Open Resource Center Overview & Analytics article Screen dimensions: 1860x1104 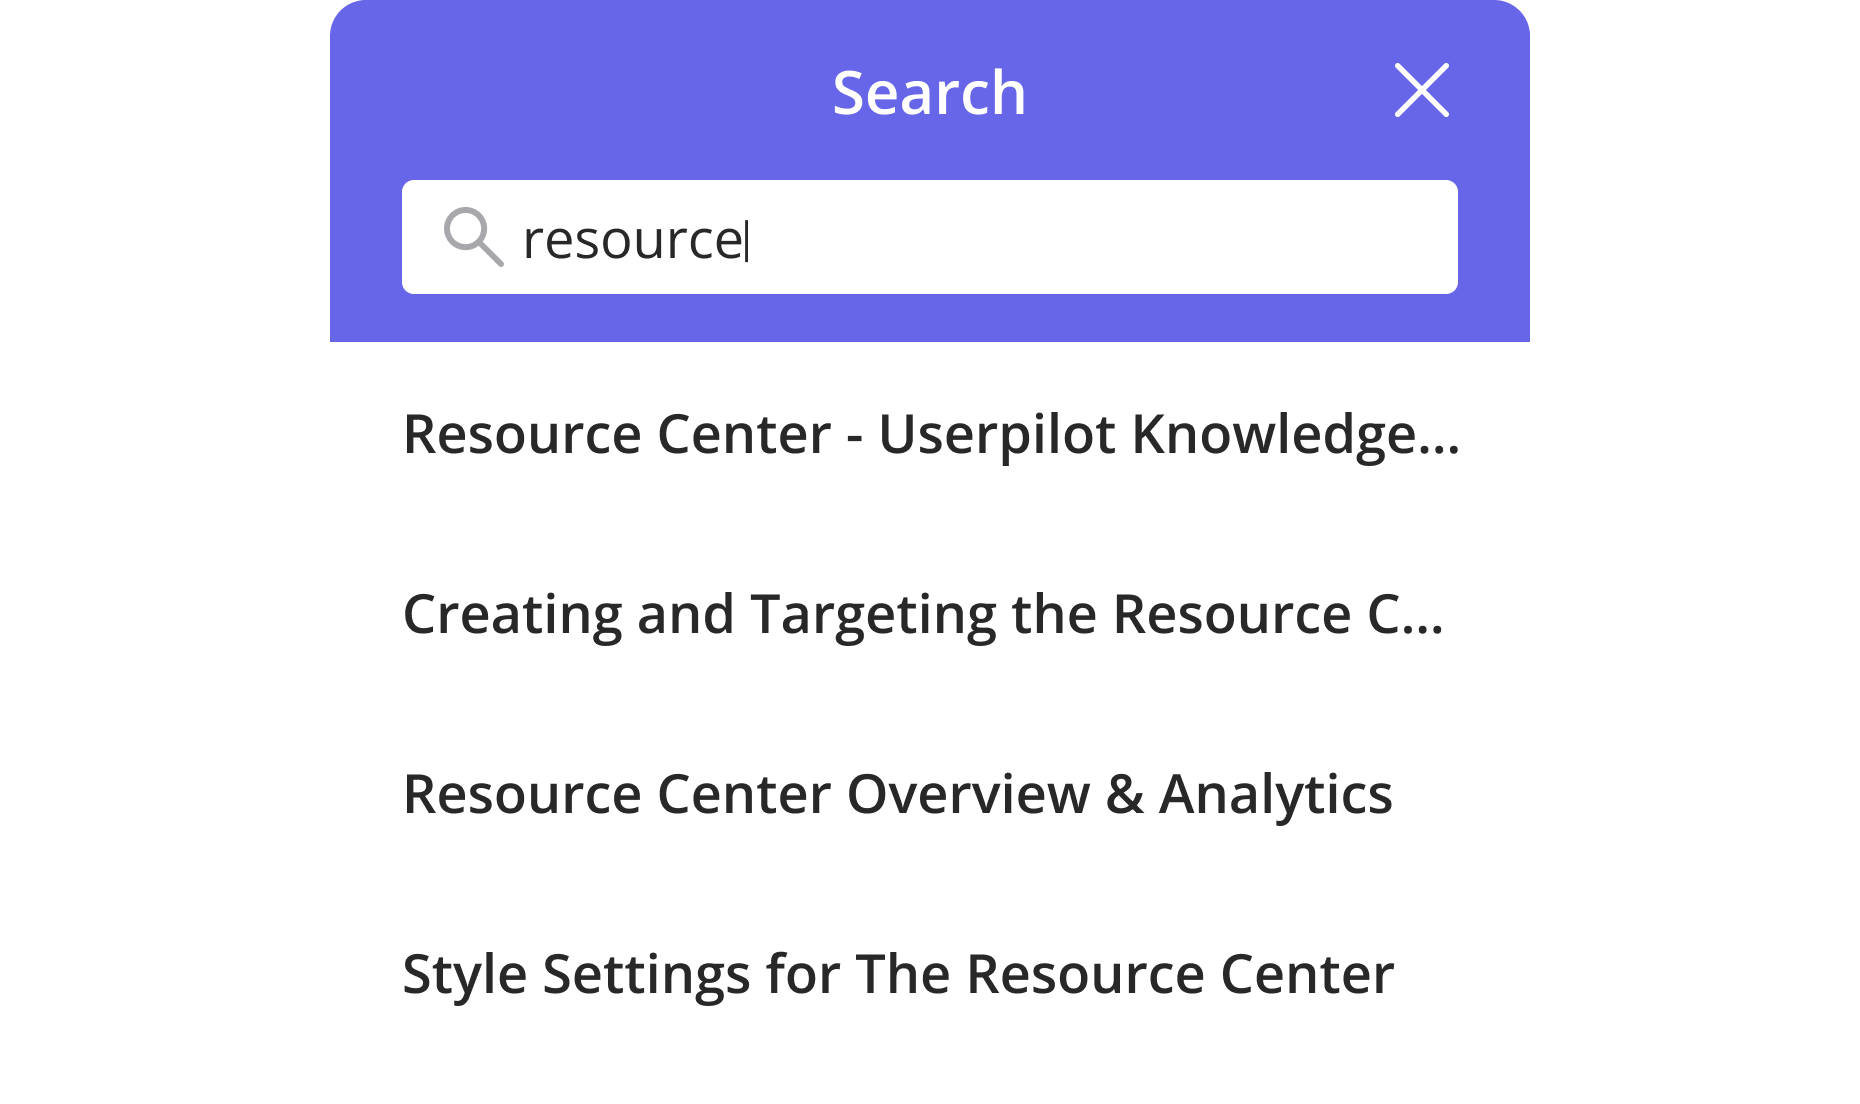click(897, 794)
